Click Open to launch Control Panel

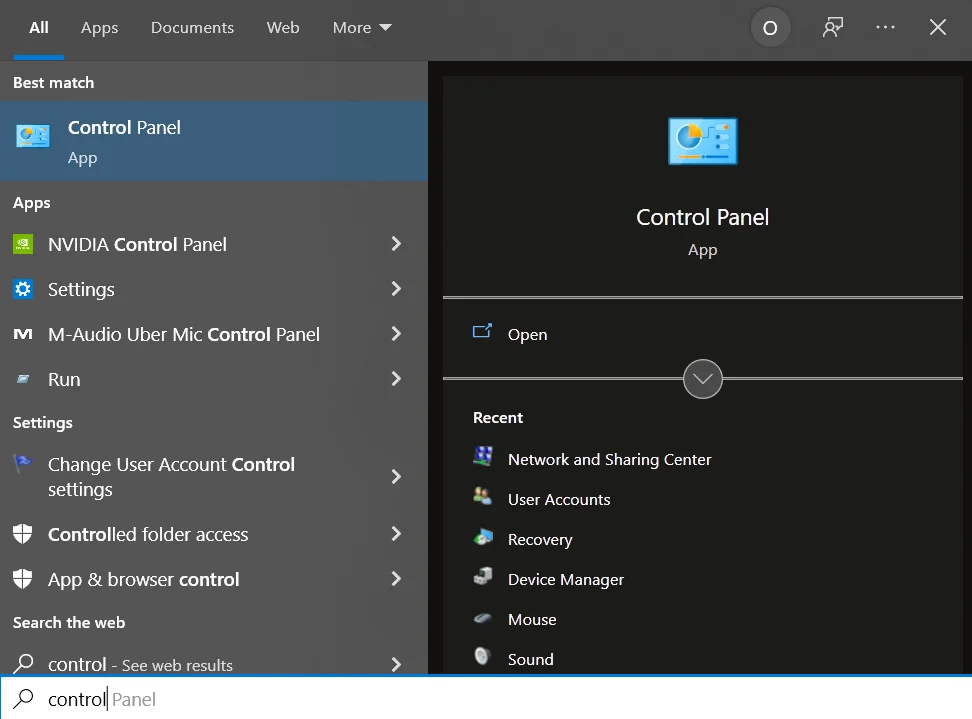click(x=527, y=335)
